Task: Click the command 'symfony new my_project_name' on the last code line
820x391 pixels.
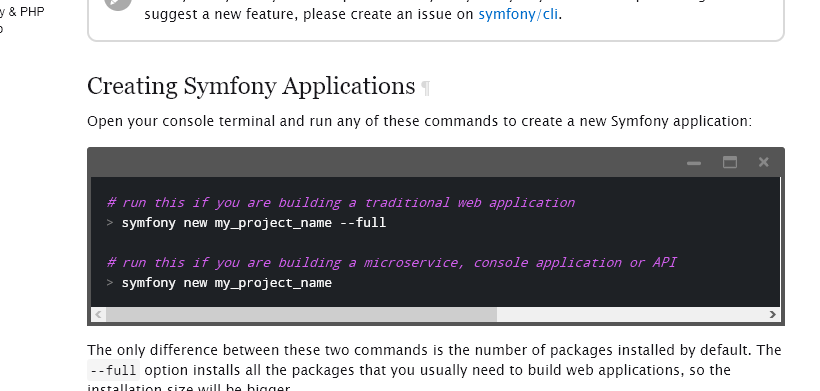Action: [226, 283]
